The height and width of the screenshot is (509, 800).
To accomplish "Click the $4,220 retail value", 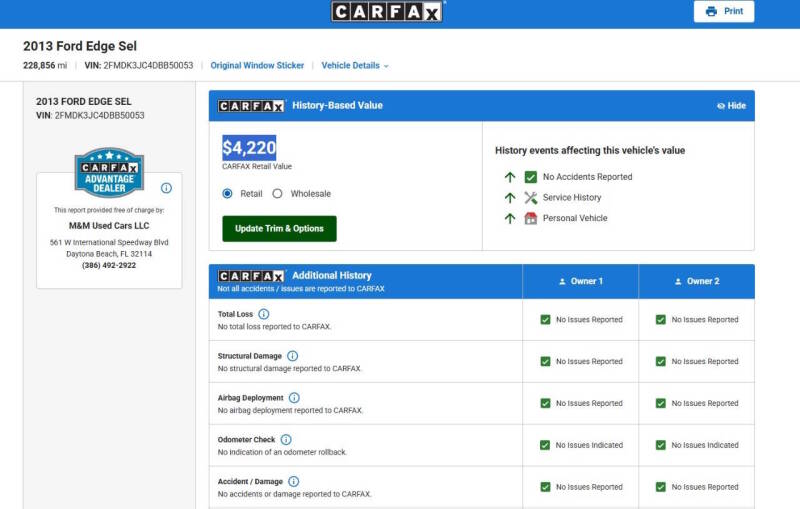I will [249, 148].
